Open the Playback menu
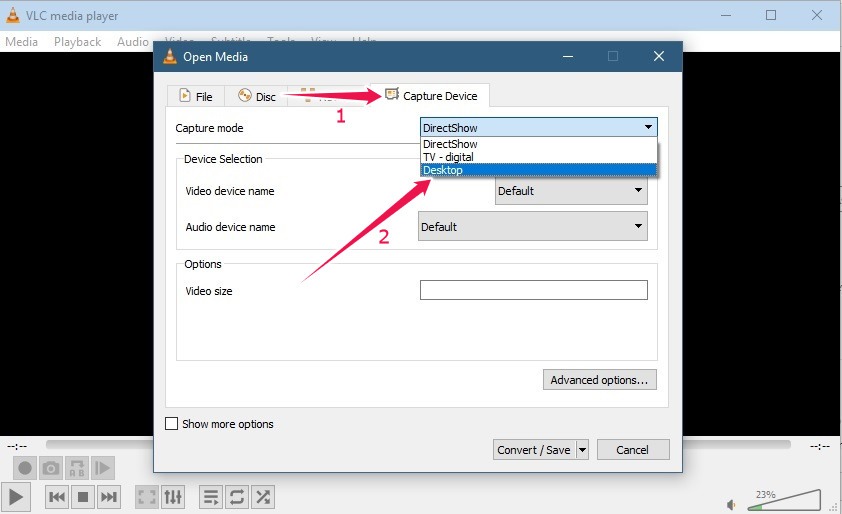The width and height of the screenshot is (842, 514). coord(77,41)
